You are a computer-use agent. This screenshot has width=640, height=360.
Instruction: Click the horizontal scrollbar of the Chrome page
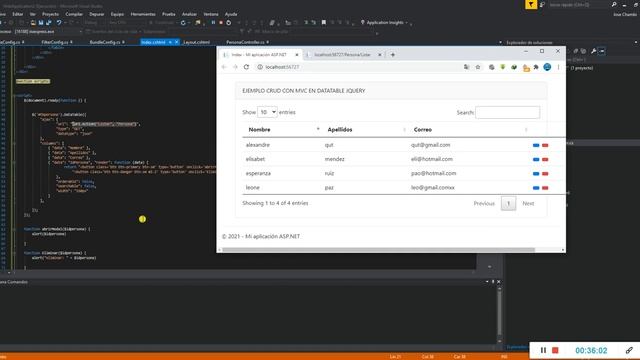[378, 249]
